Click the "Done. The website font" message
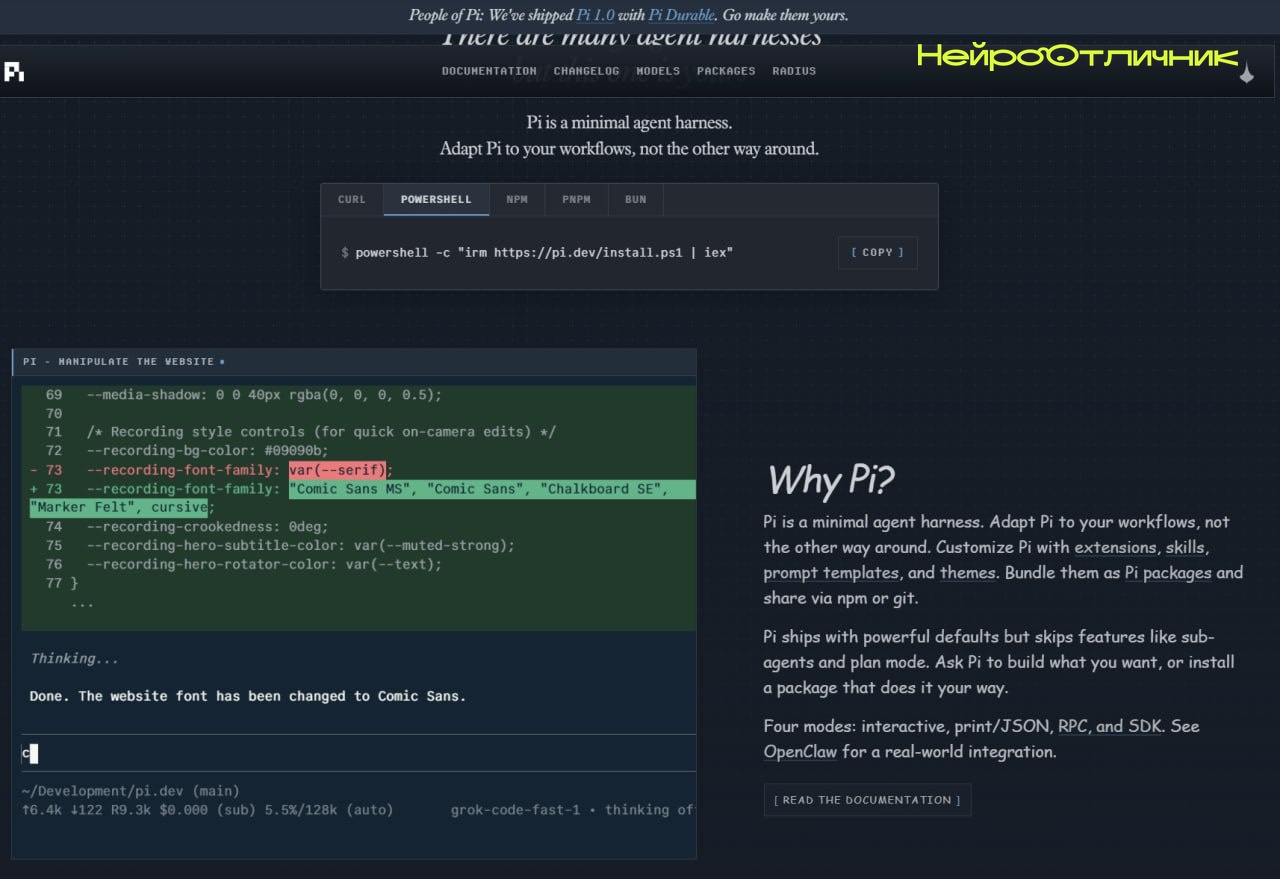Image resolution: width=1280 pixels, height=879 pixels. click(248, 696)
